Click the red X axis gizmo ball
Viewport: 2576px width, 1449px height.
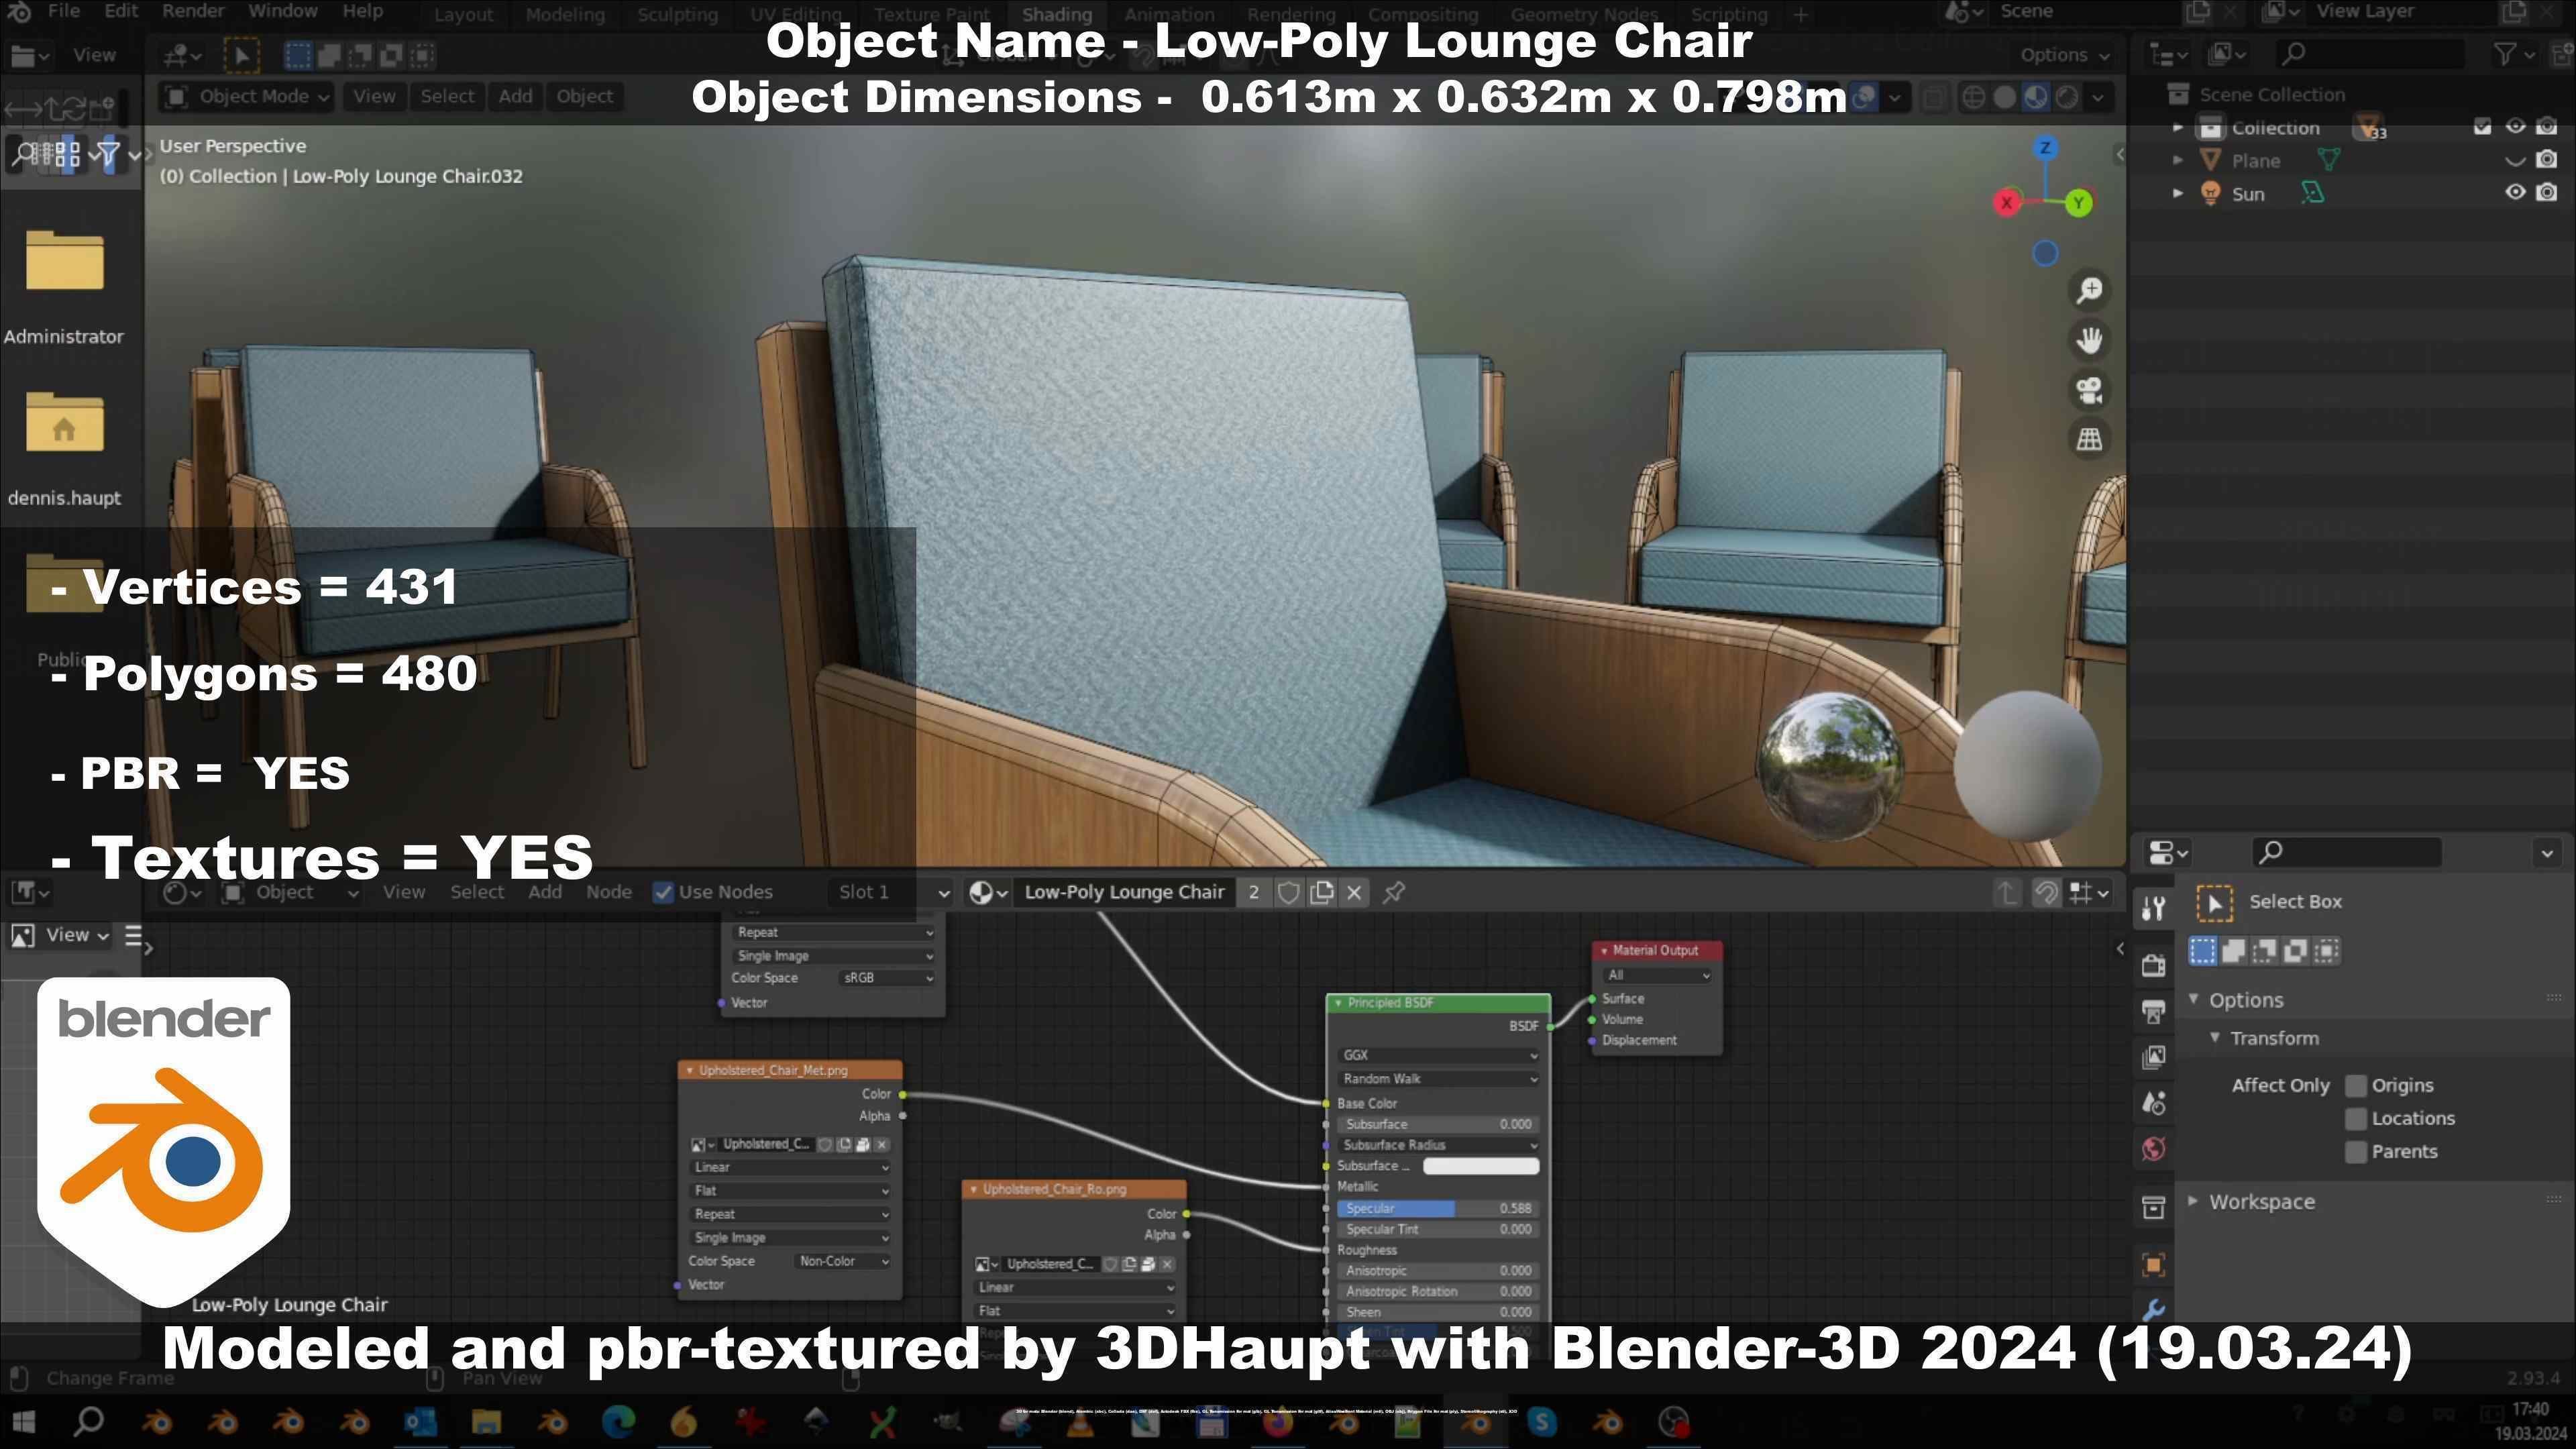point(2006,203)
